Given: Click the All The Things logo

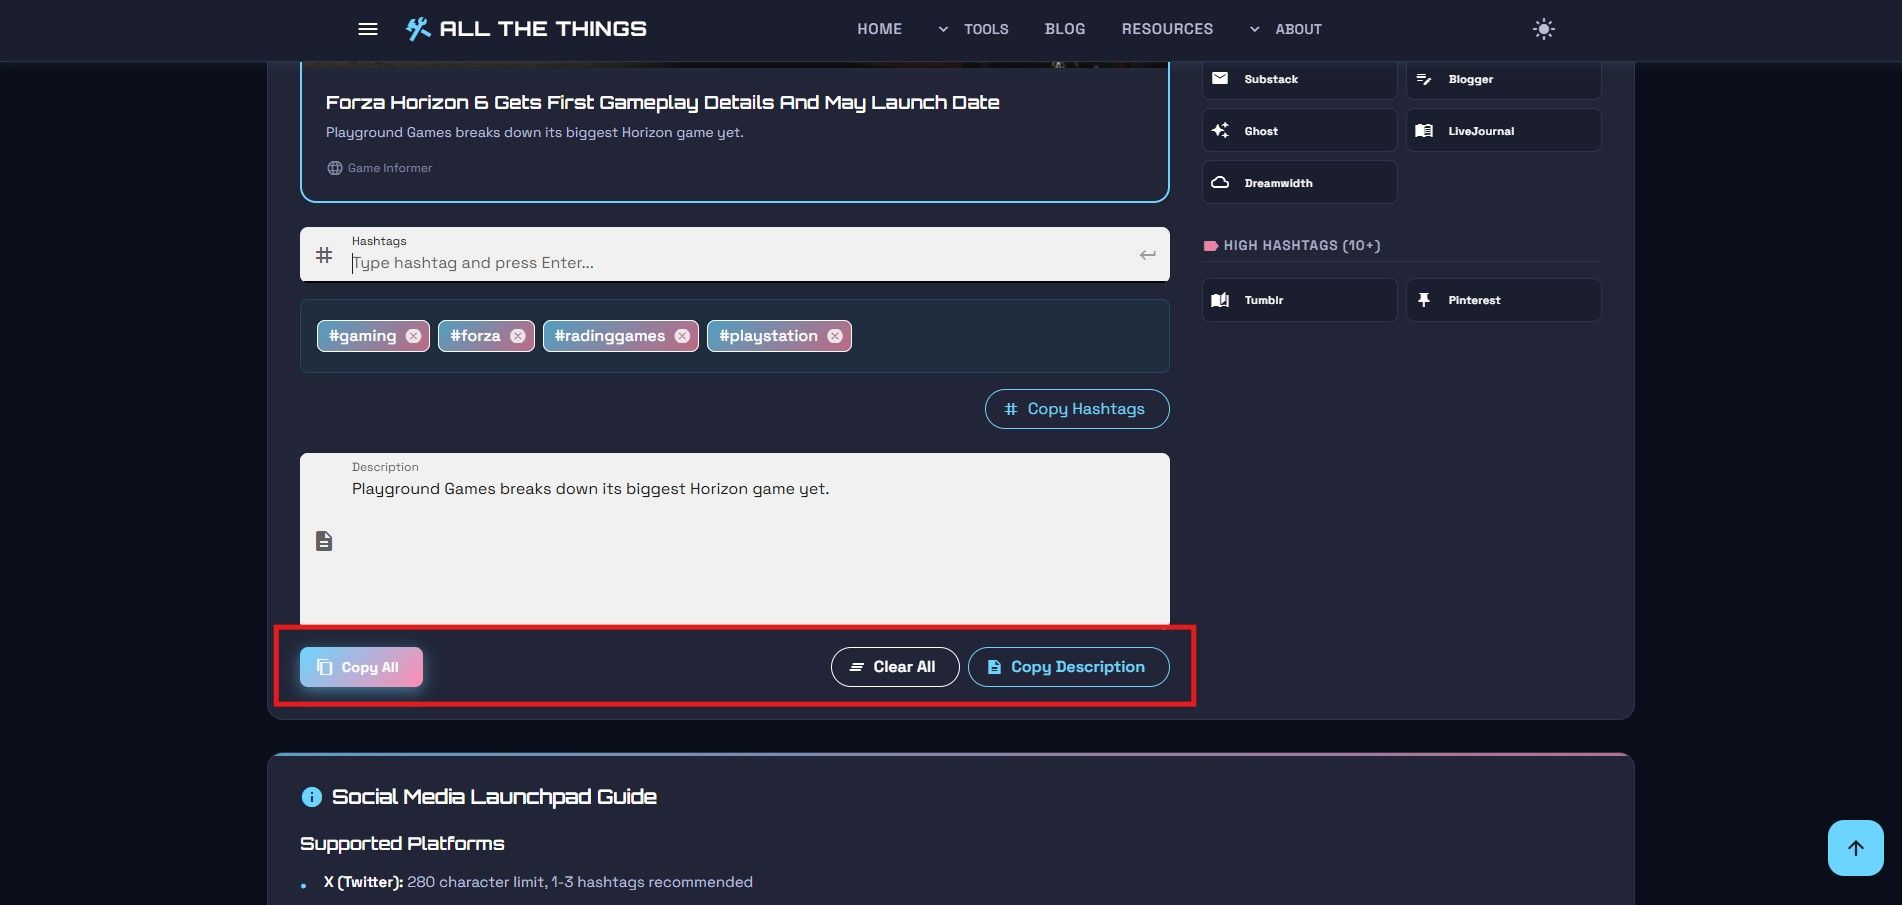Looking at the screenshot, I should [525, 28].
